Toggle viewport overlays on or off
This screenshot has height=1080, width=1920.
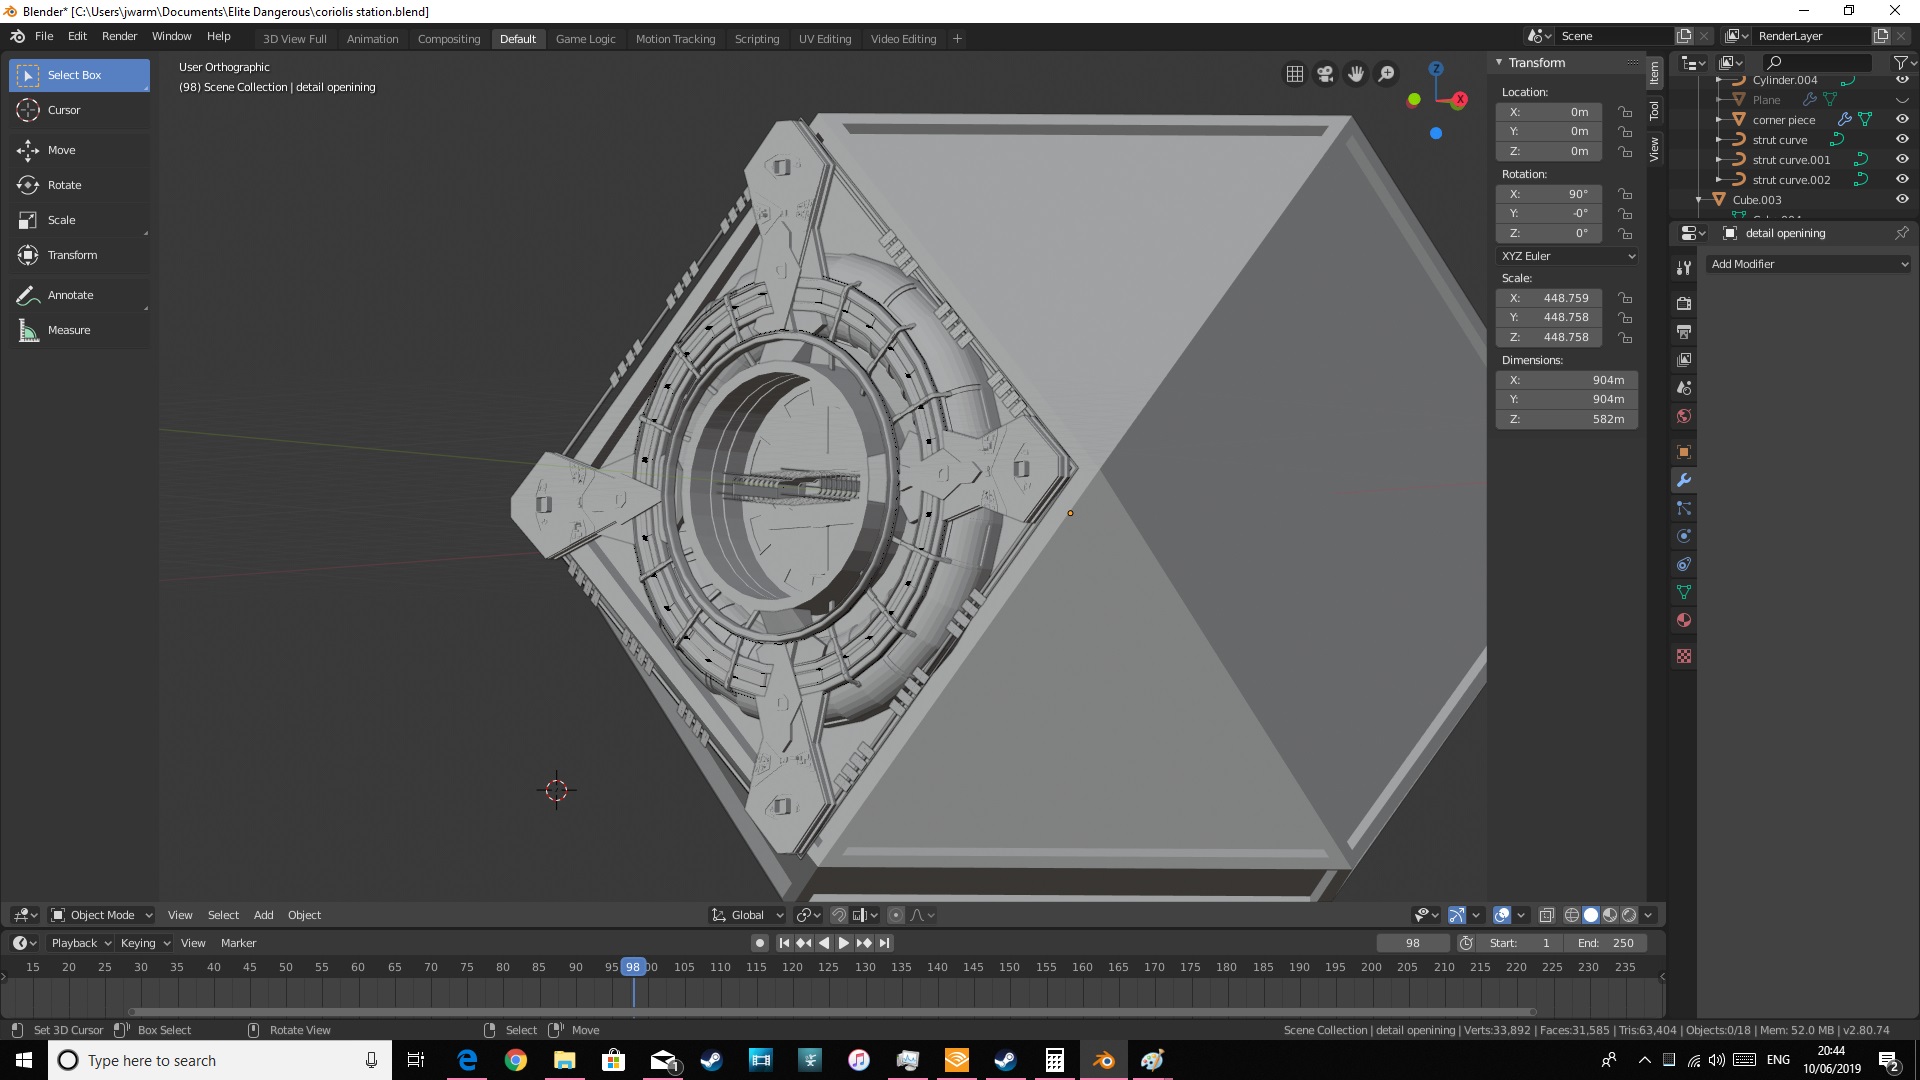(1501, 915)
